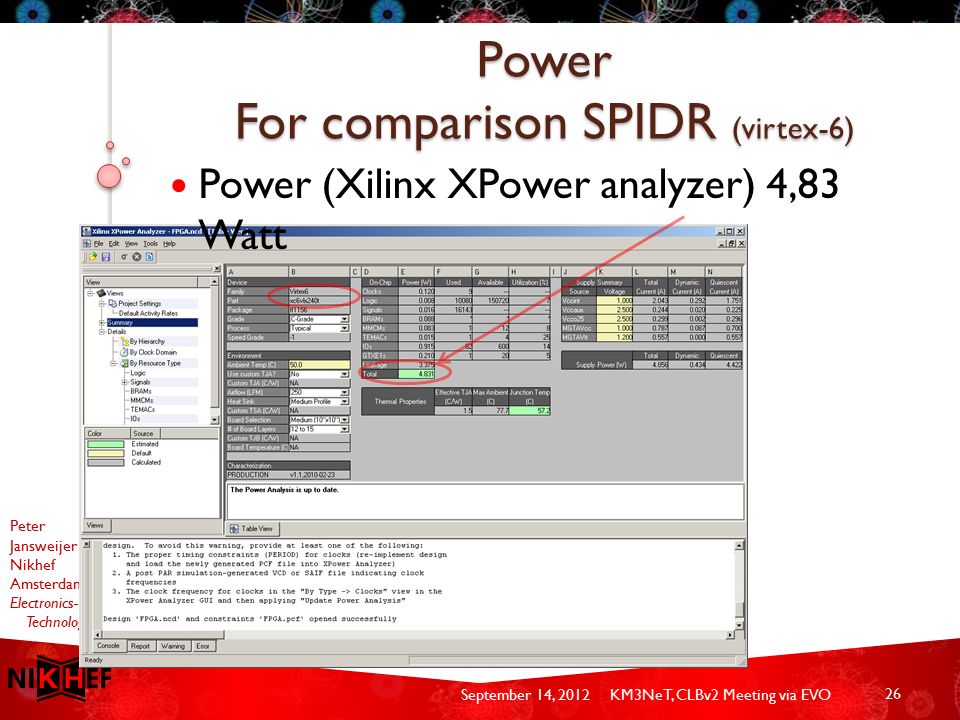Switch to the Report tab
The image size is (960, 720).
tap(140, 646)
